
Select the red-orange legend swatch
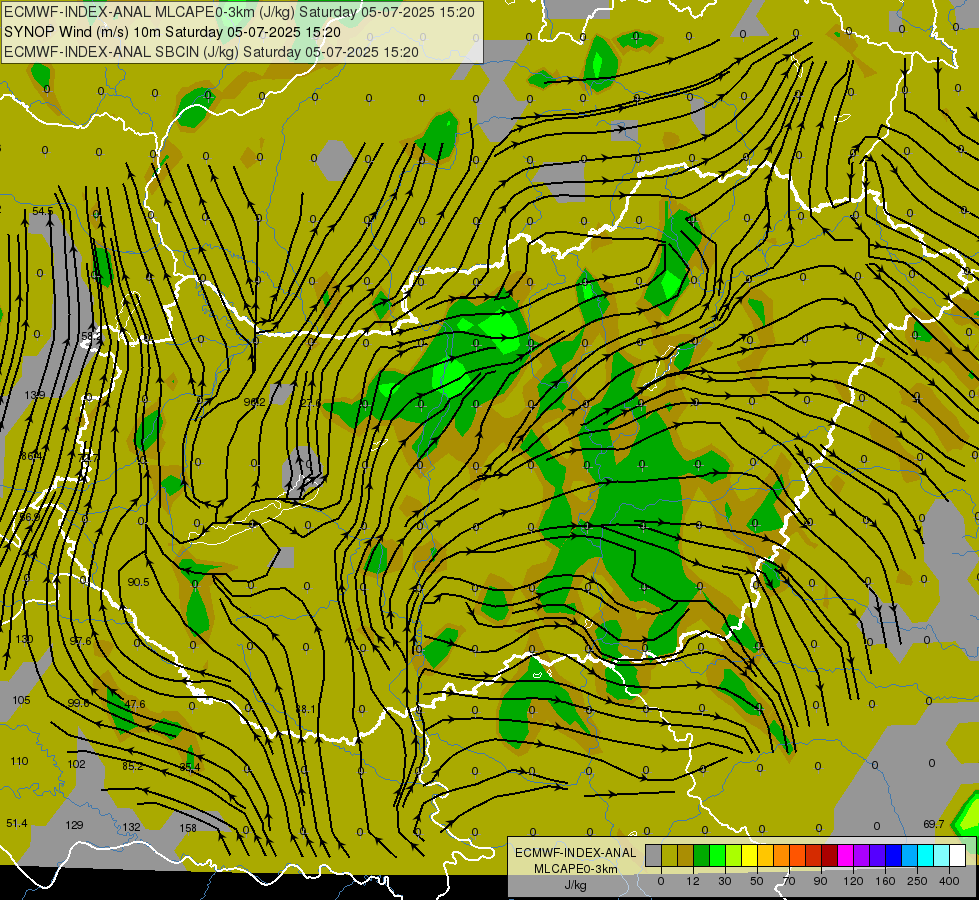point(797,855)
